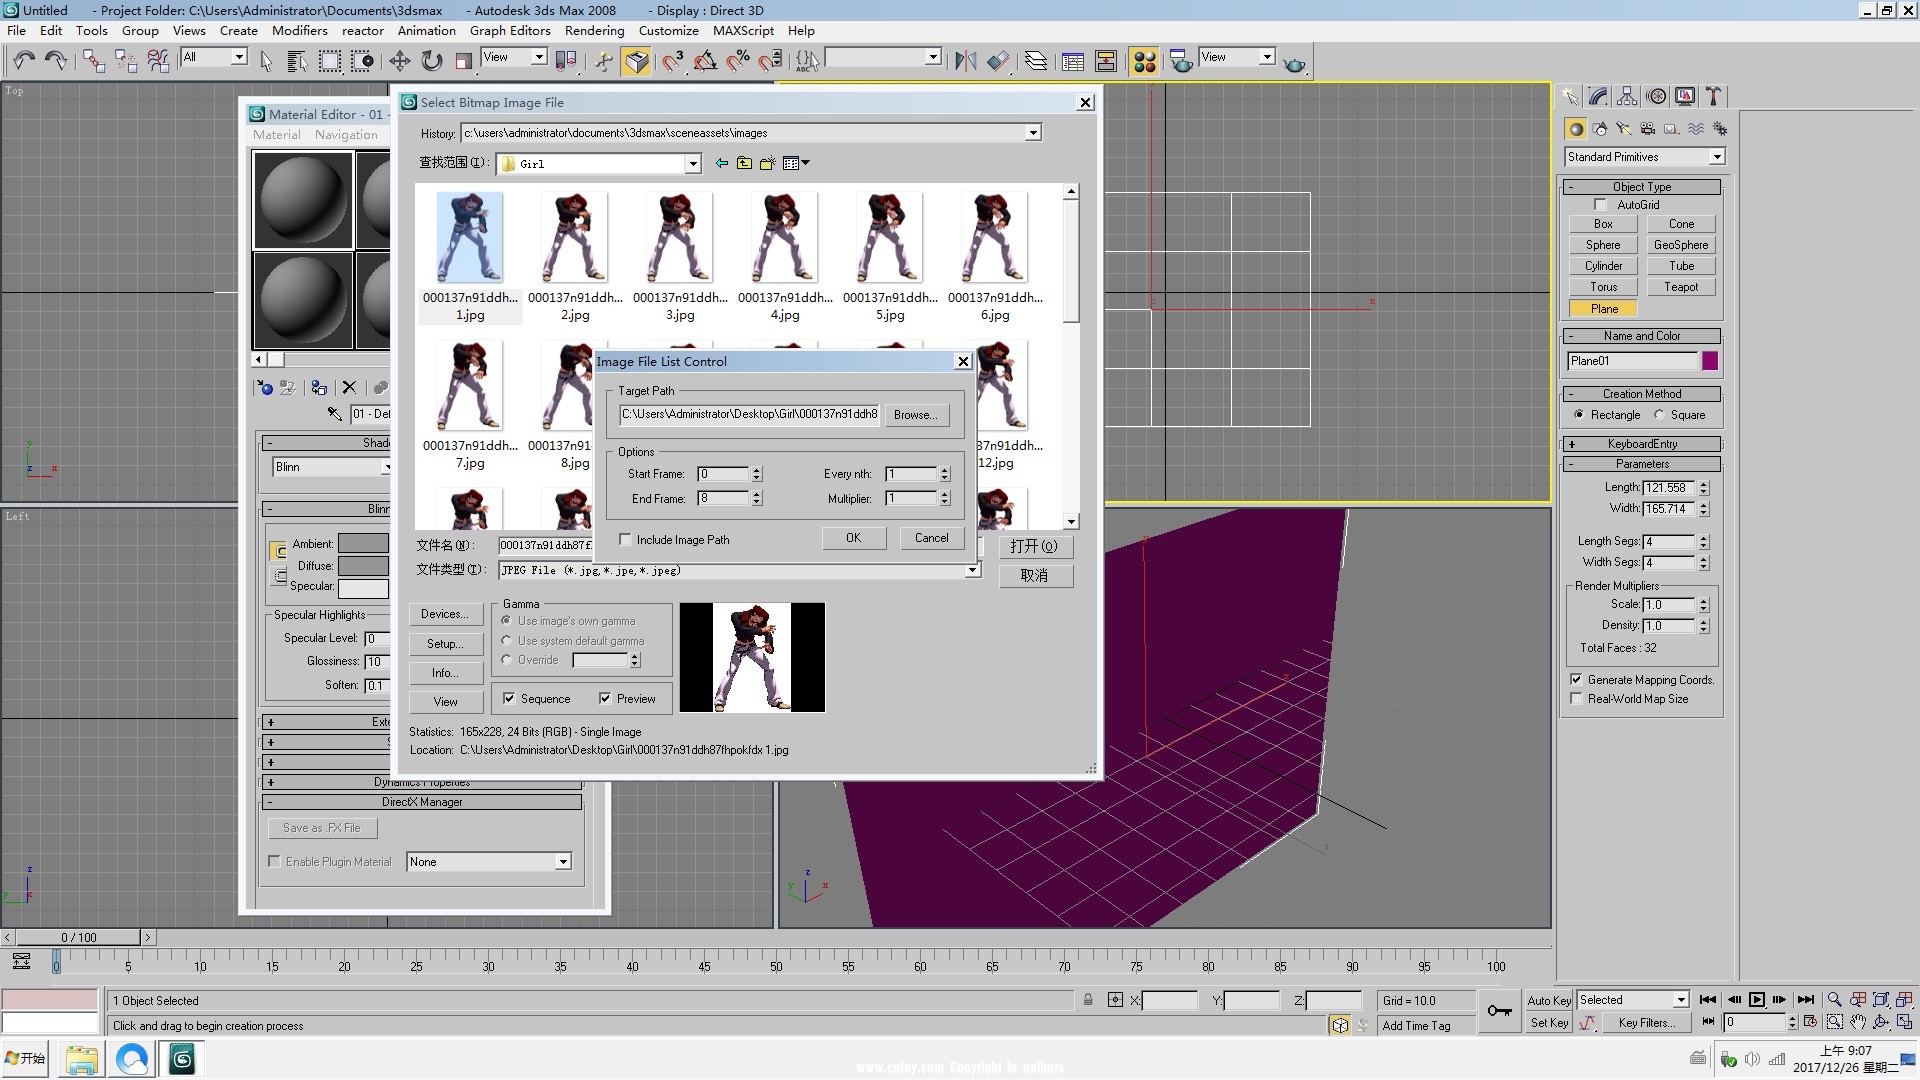Open the Utilities hammer panel tab
The height and width of the screenshot is (1080, 1920).
(1713, 96)
